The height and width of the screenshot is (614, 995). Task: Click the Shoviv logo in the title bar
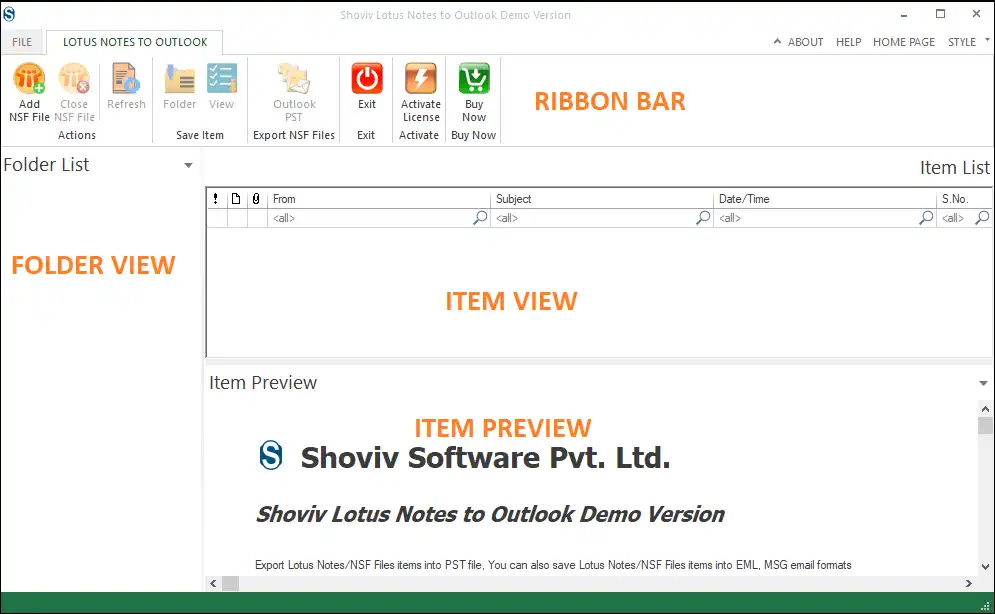(11, 14)
